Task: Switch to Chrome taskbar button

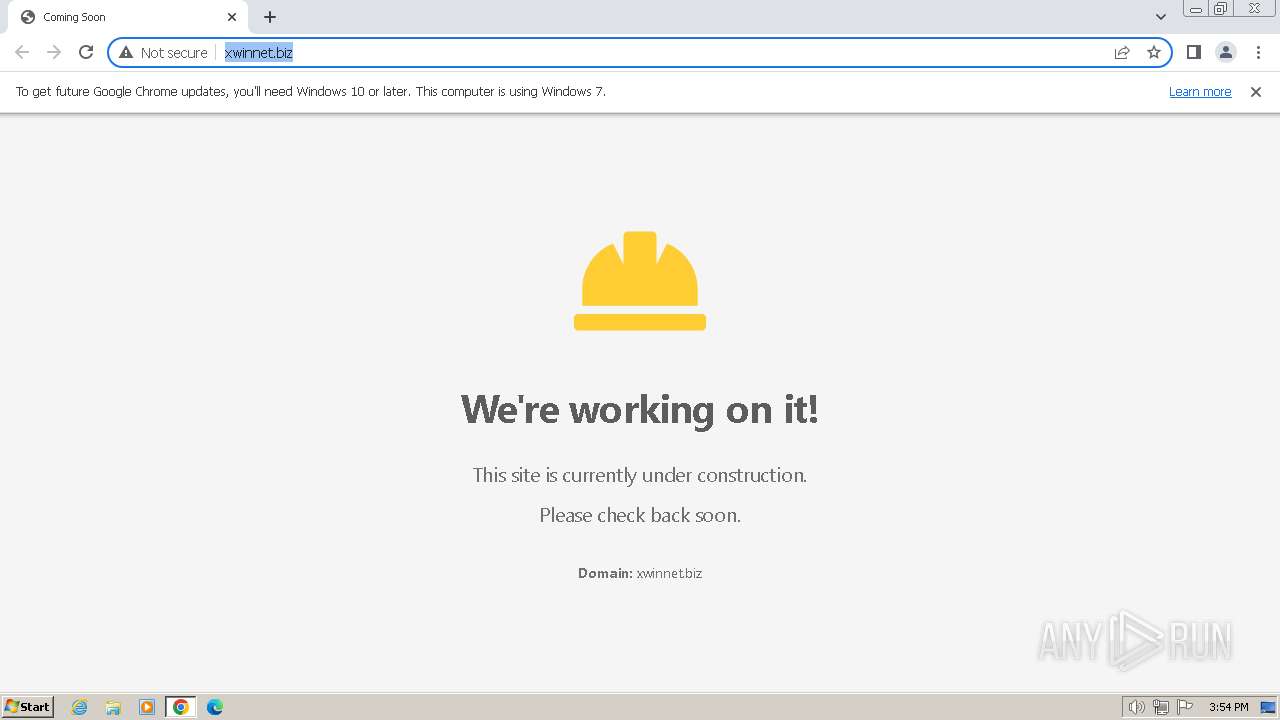Action: [181, 707]
